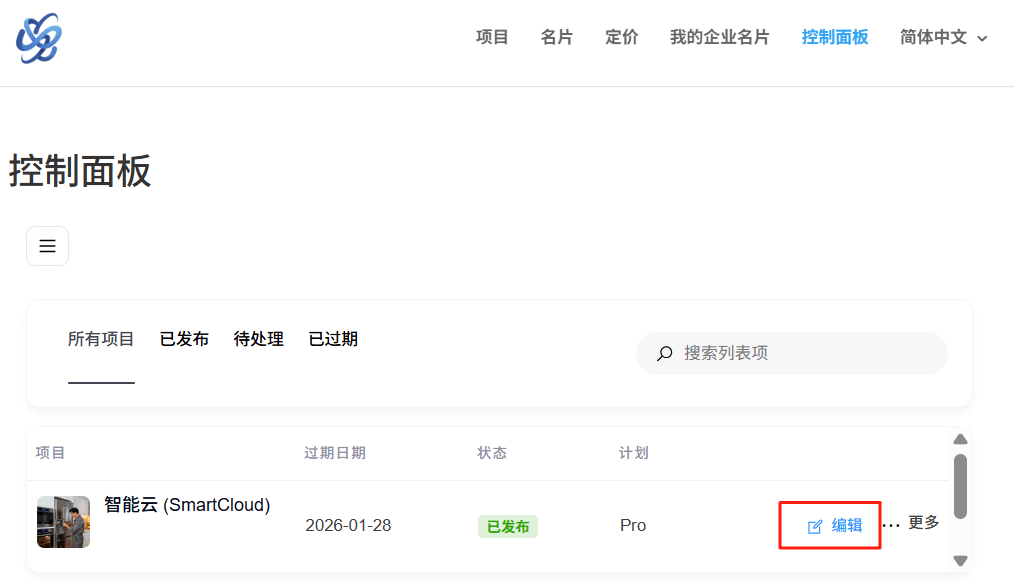
Task: Open the 智能云 project thumbnail
Action: click(63, 522)
